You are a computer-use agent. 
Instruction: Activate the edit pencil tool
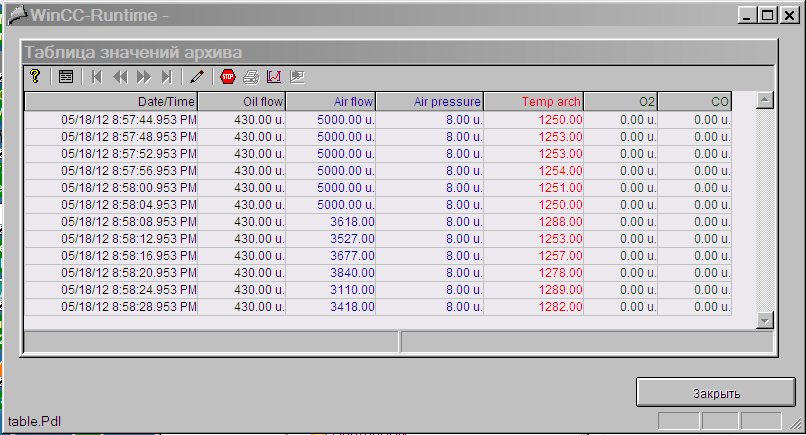click(196, 77)
